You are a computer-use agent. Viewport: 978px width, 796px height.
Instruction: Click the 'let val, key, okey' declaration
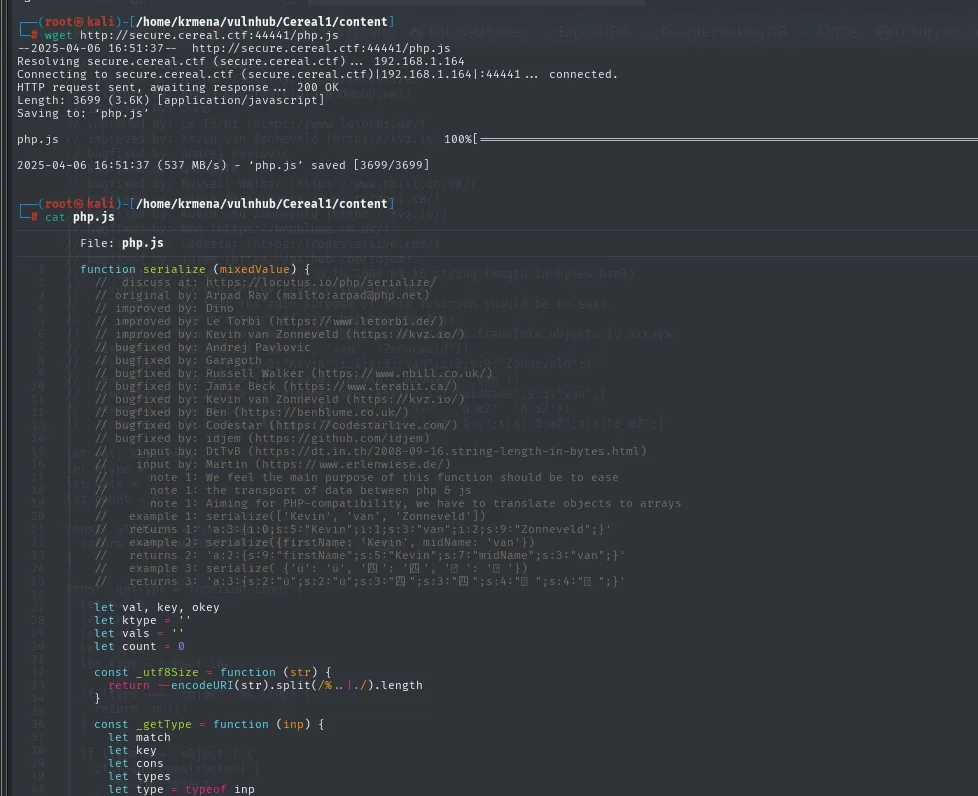157,608
